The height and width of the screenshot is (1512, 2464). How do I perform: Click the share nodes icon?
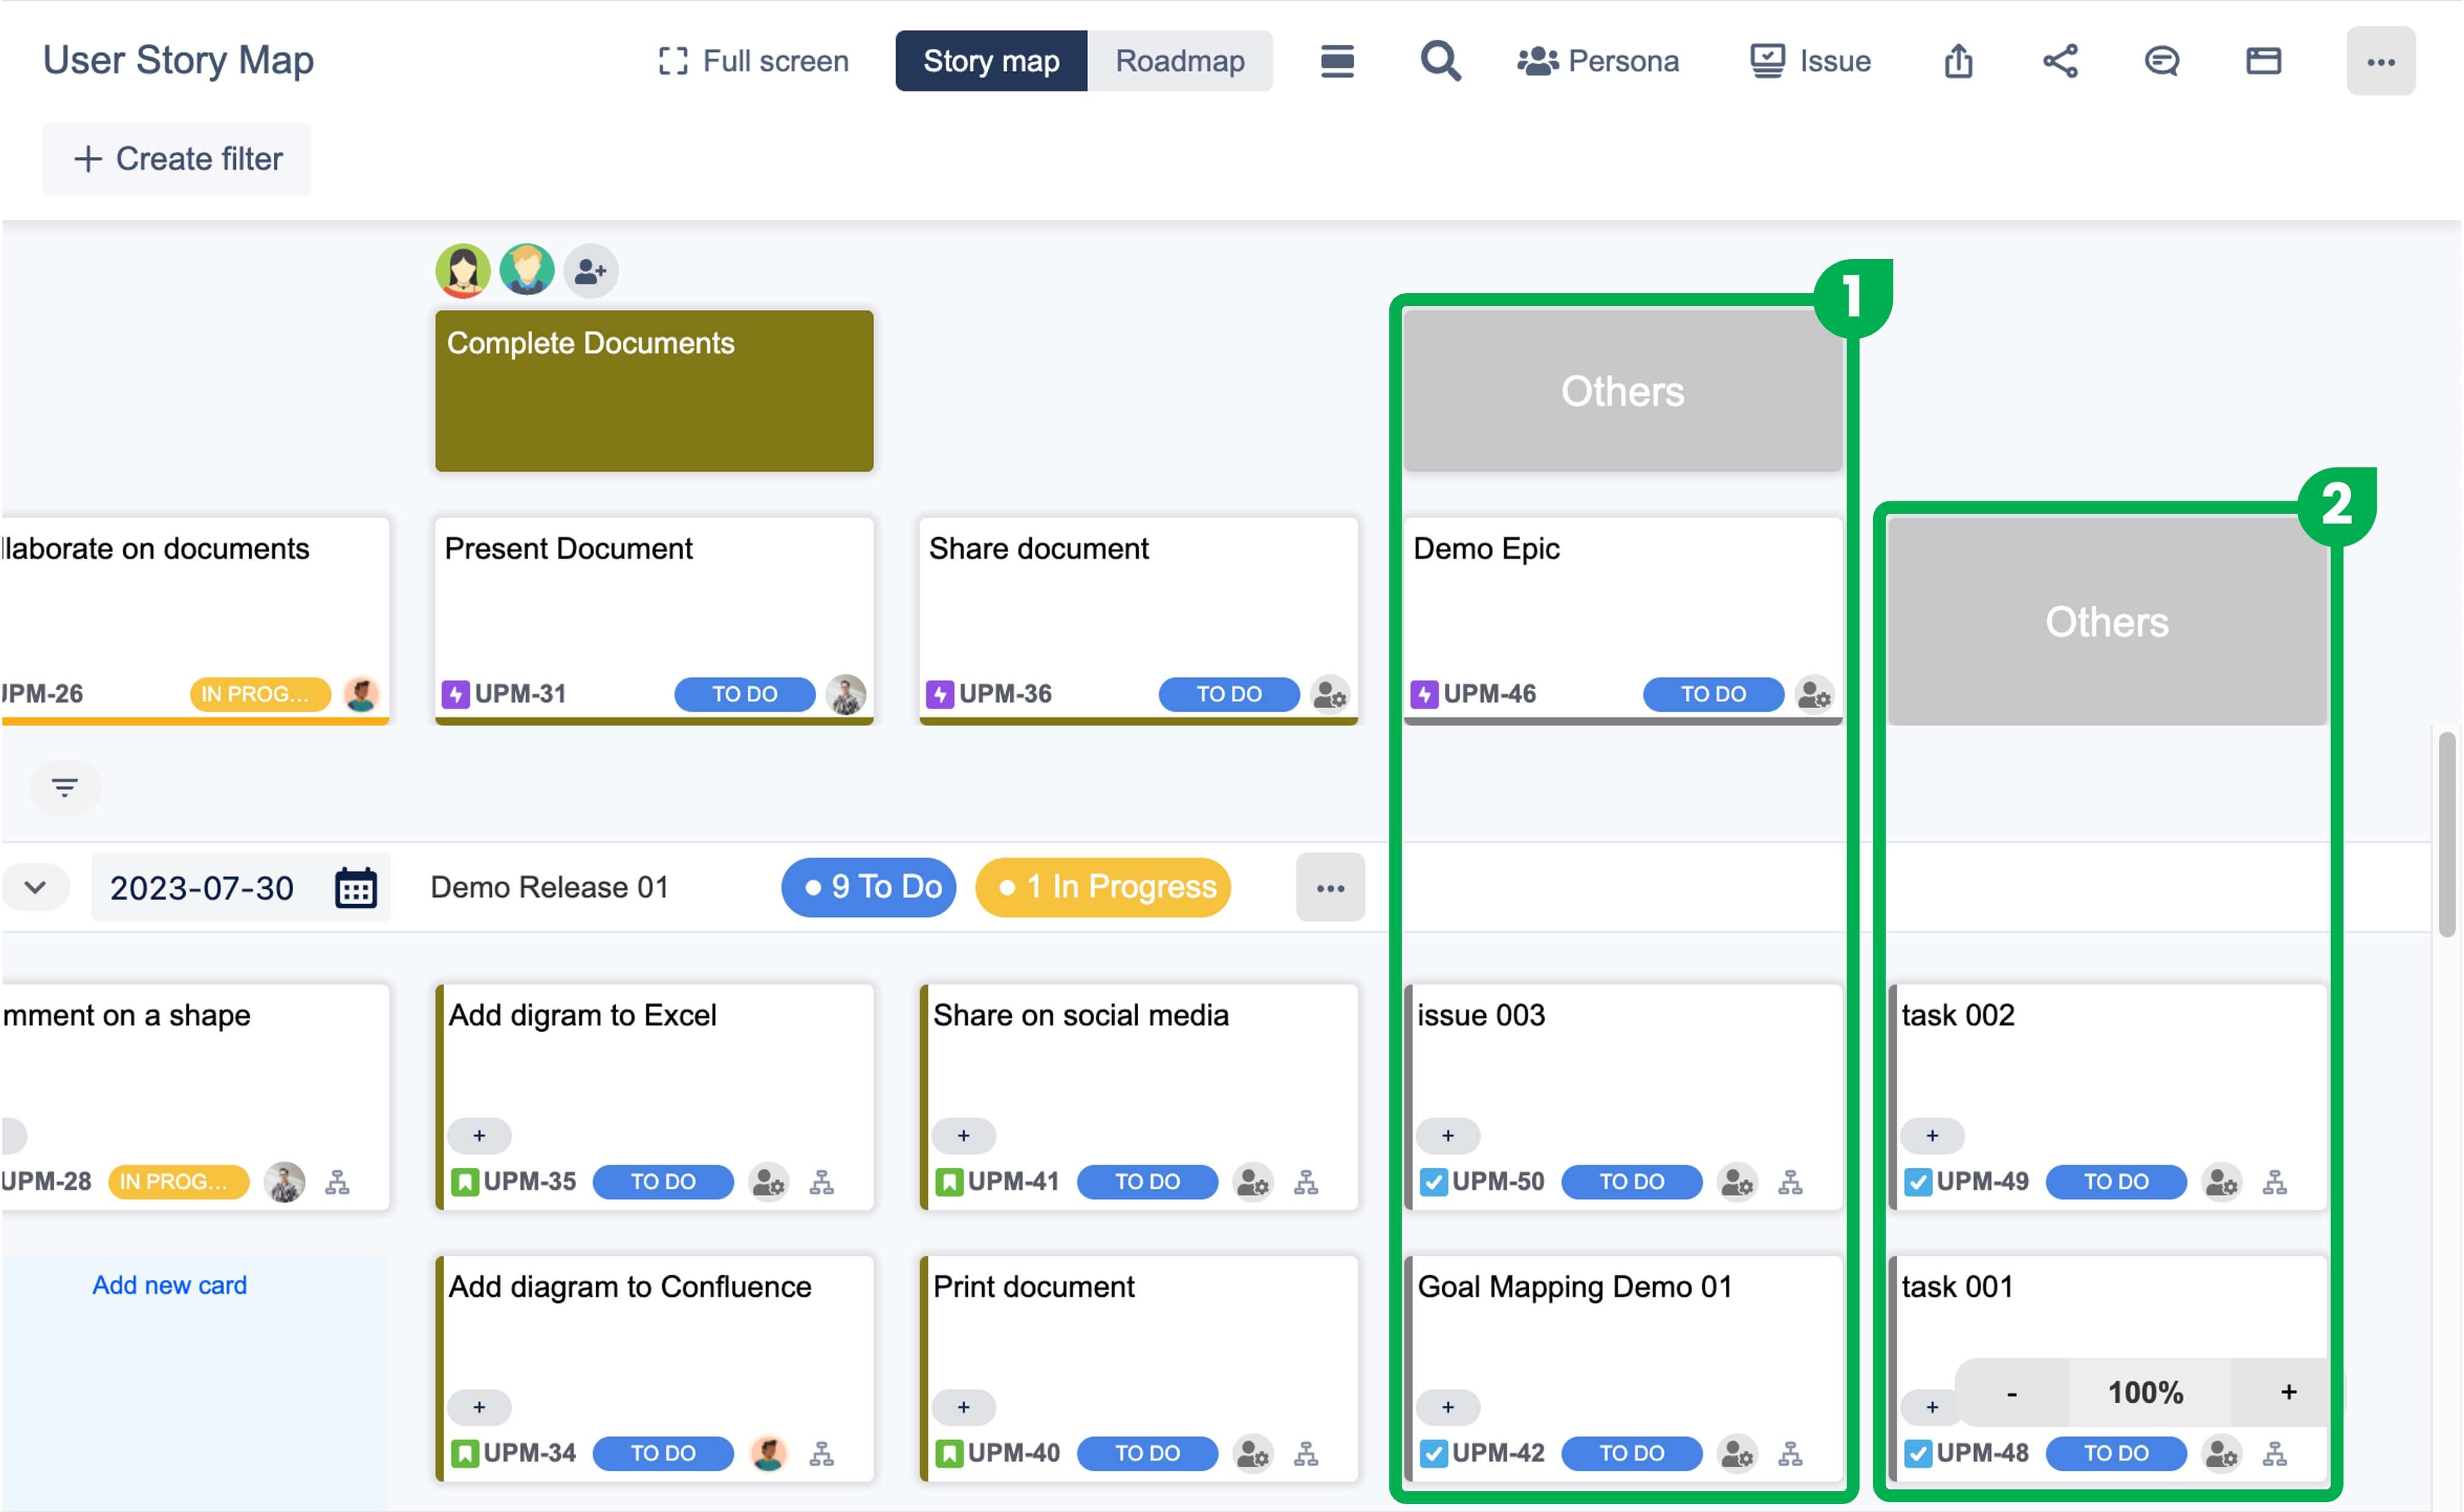click(x=2060, y=61)
